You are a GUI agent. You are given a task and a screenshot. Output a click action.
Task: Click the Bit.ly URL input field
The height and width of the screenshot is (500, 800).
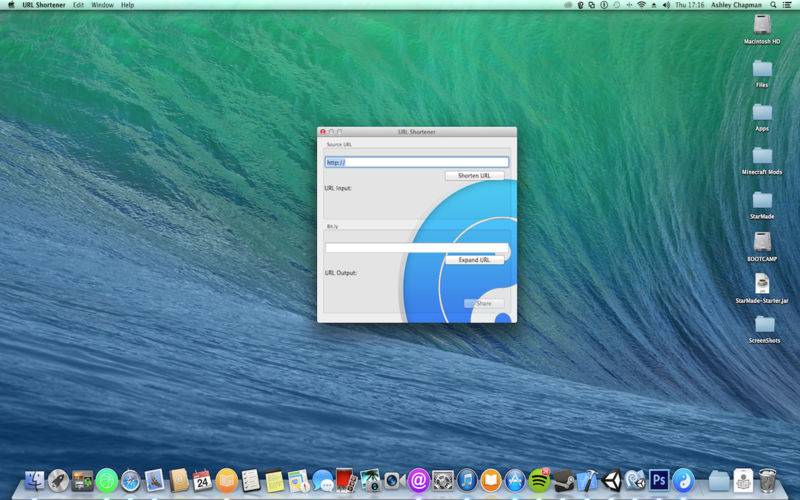(x=417, y=247)
